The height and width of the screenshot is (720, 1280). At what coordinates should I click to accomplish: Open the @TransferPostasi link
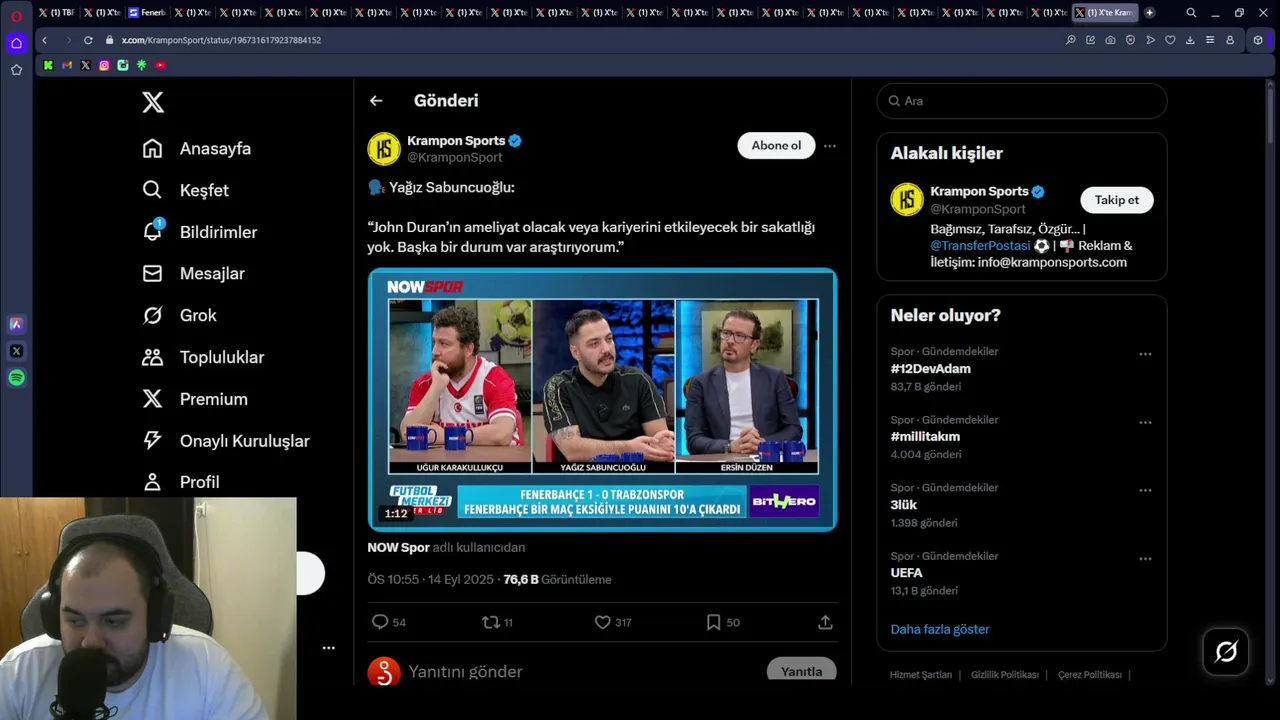[x=980, y=245]
